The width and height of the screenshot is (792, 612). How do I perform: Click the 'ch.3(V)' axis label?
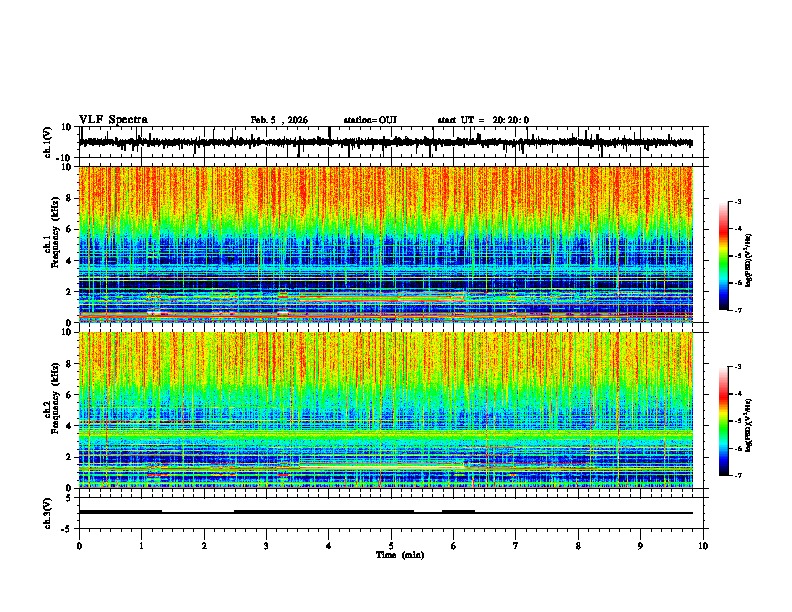[x=48, y=513]
